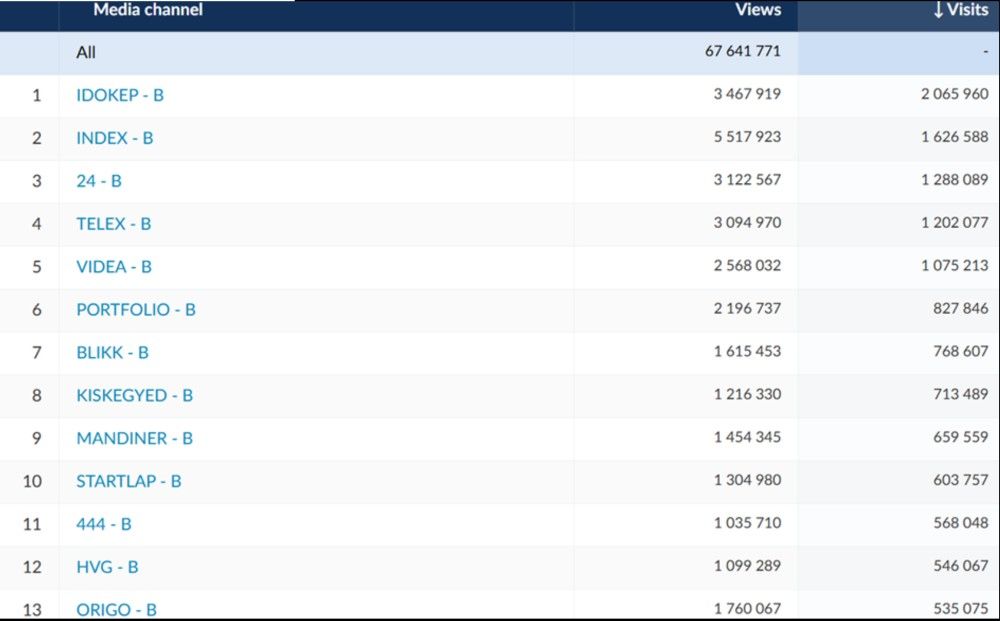Open the BLIKK - B media channel link
The height and width of the screenshot is (621, 1000).
(x=112, y=353)
